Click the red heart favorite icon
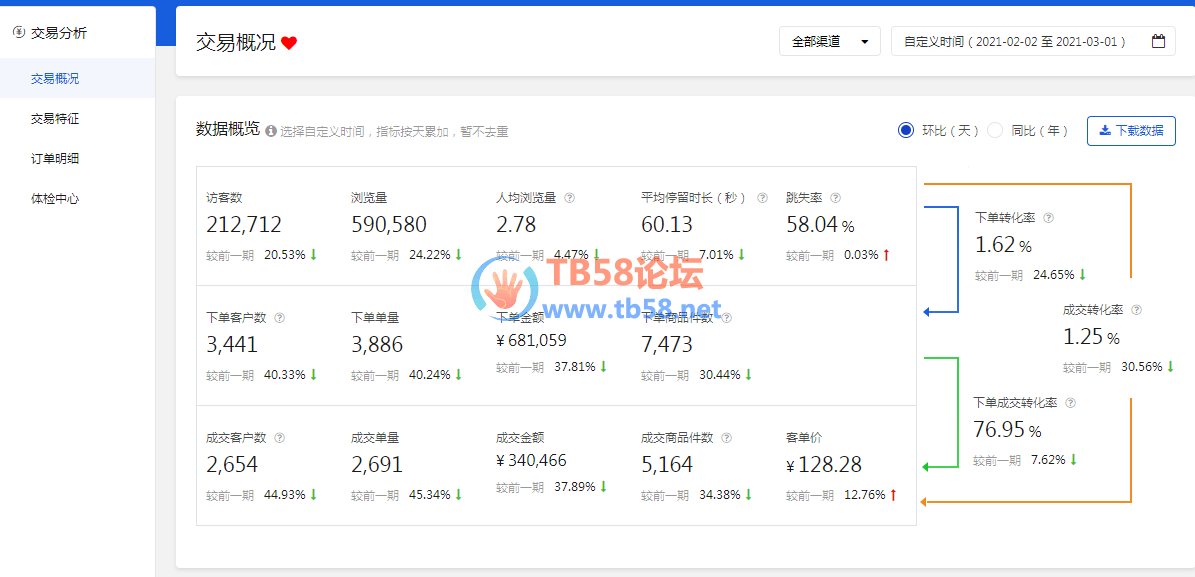 coord(289,43)
